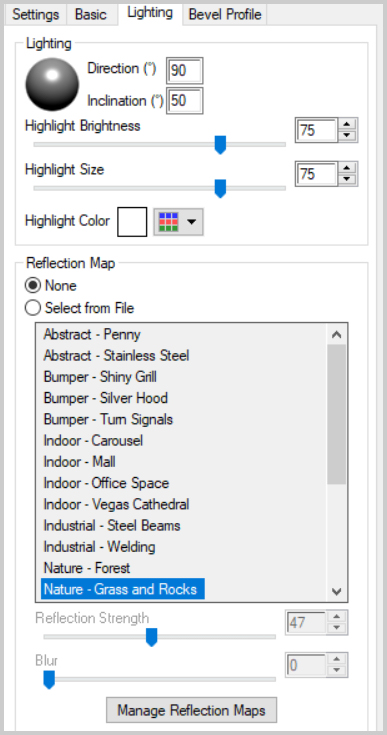Viewport: 387px width, 735px height.
Task: Click the reflection list scroll-down arrow
Action: click(x=336, y=591)
